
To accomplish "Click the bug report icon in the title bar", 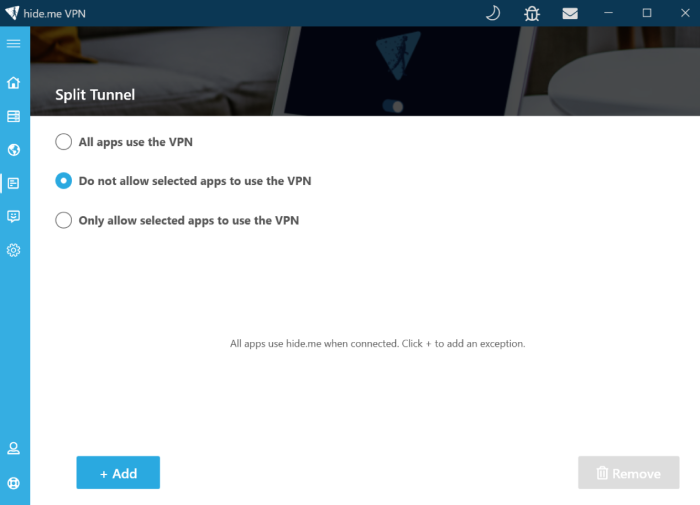I will [x=532, y=13].
